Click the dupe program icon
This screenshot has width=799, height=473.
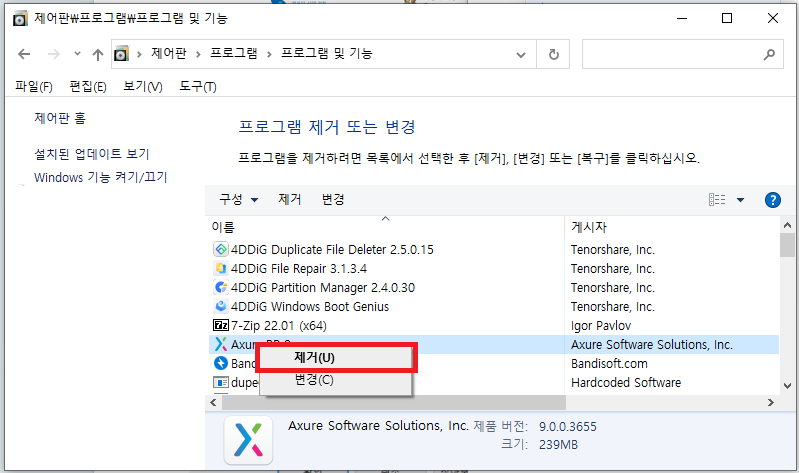pos(221,382)
